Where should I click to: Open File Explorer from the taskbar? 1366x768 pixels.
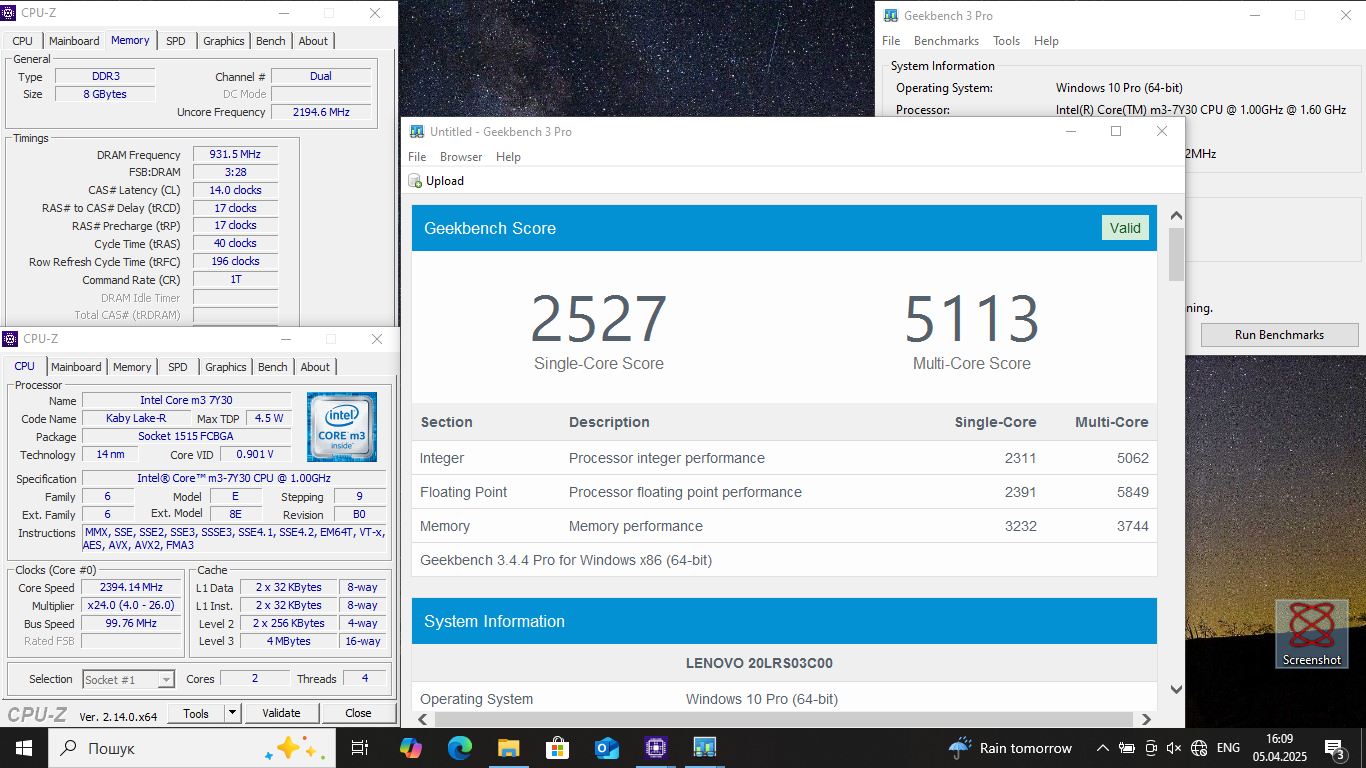point(509,748)
